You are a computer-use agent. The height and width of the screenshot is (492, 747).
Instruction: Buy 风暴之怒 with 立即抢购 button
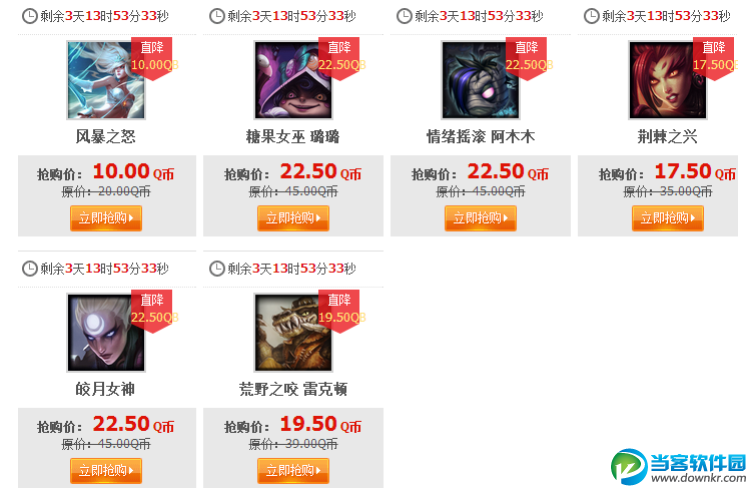pyautogui.click(x=106, y=218)
